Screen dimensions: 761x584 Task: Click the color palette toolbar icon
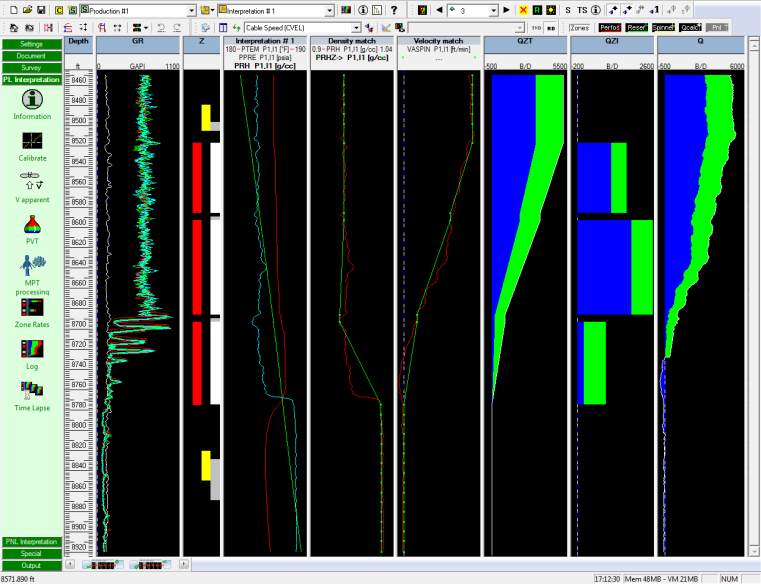[x=346, y=10]
